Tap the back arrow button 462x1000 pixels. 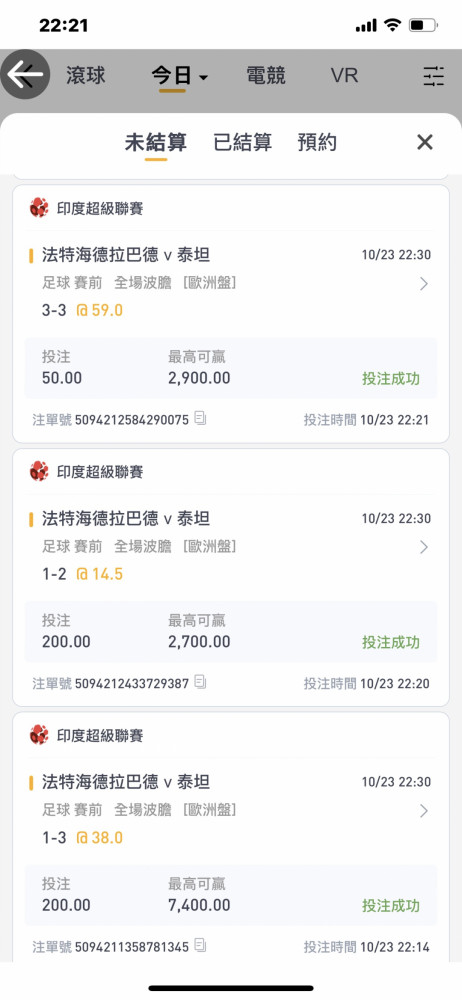pos(25,75)
